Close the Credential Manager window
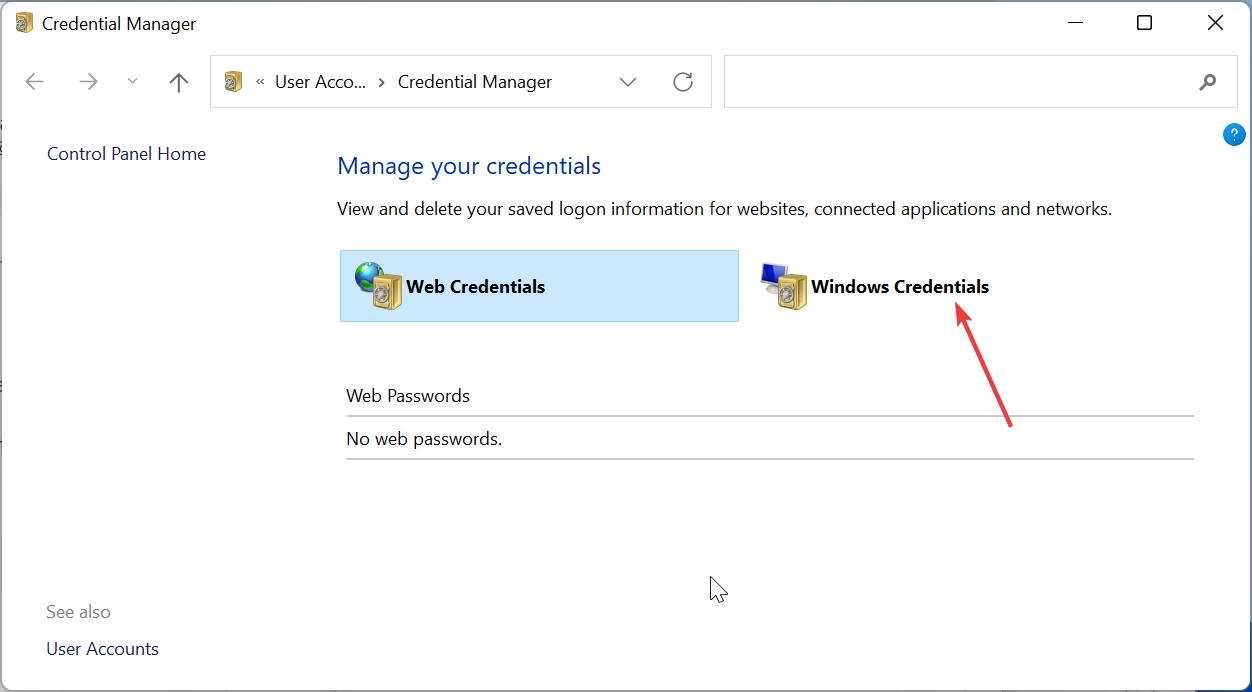Viewport: 1252px width, 692px height. [x=1215, y=23]
